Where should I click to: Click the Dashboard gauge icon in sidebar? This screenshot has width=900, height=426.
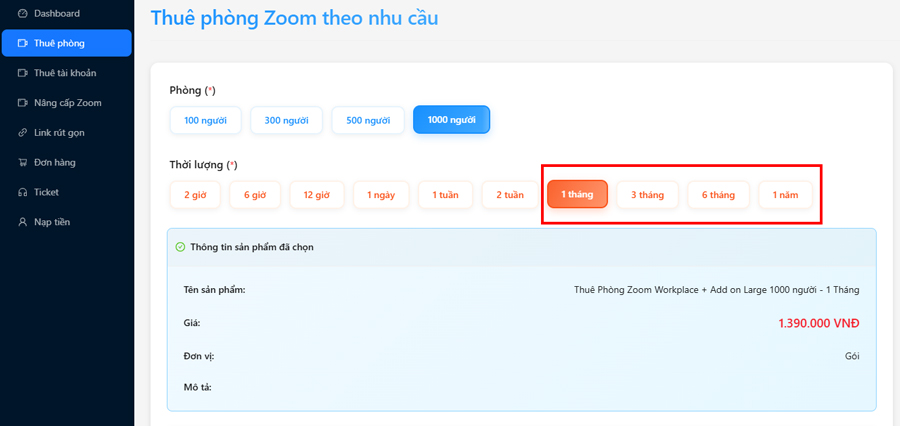[23, 13]
